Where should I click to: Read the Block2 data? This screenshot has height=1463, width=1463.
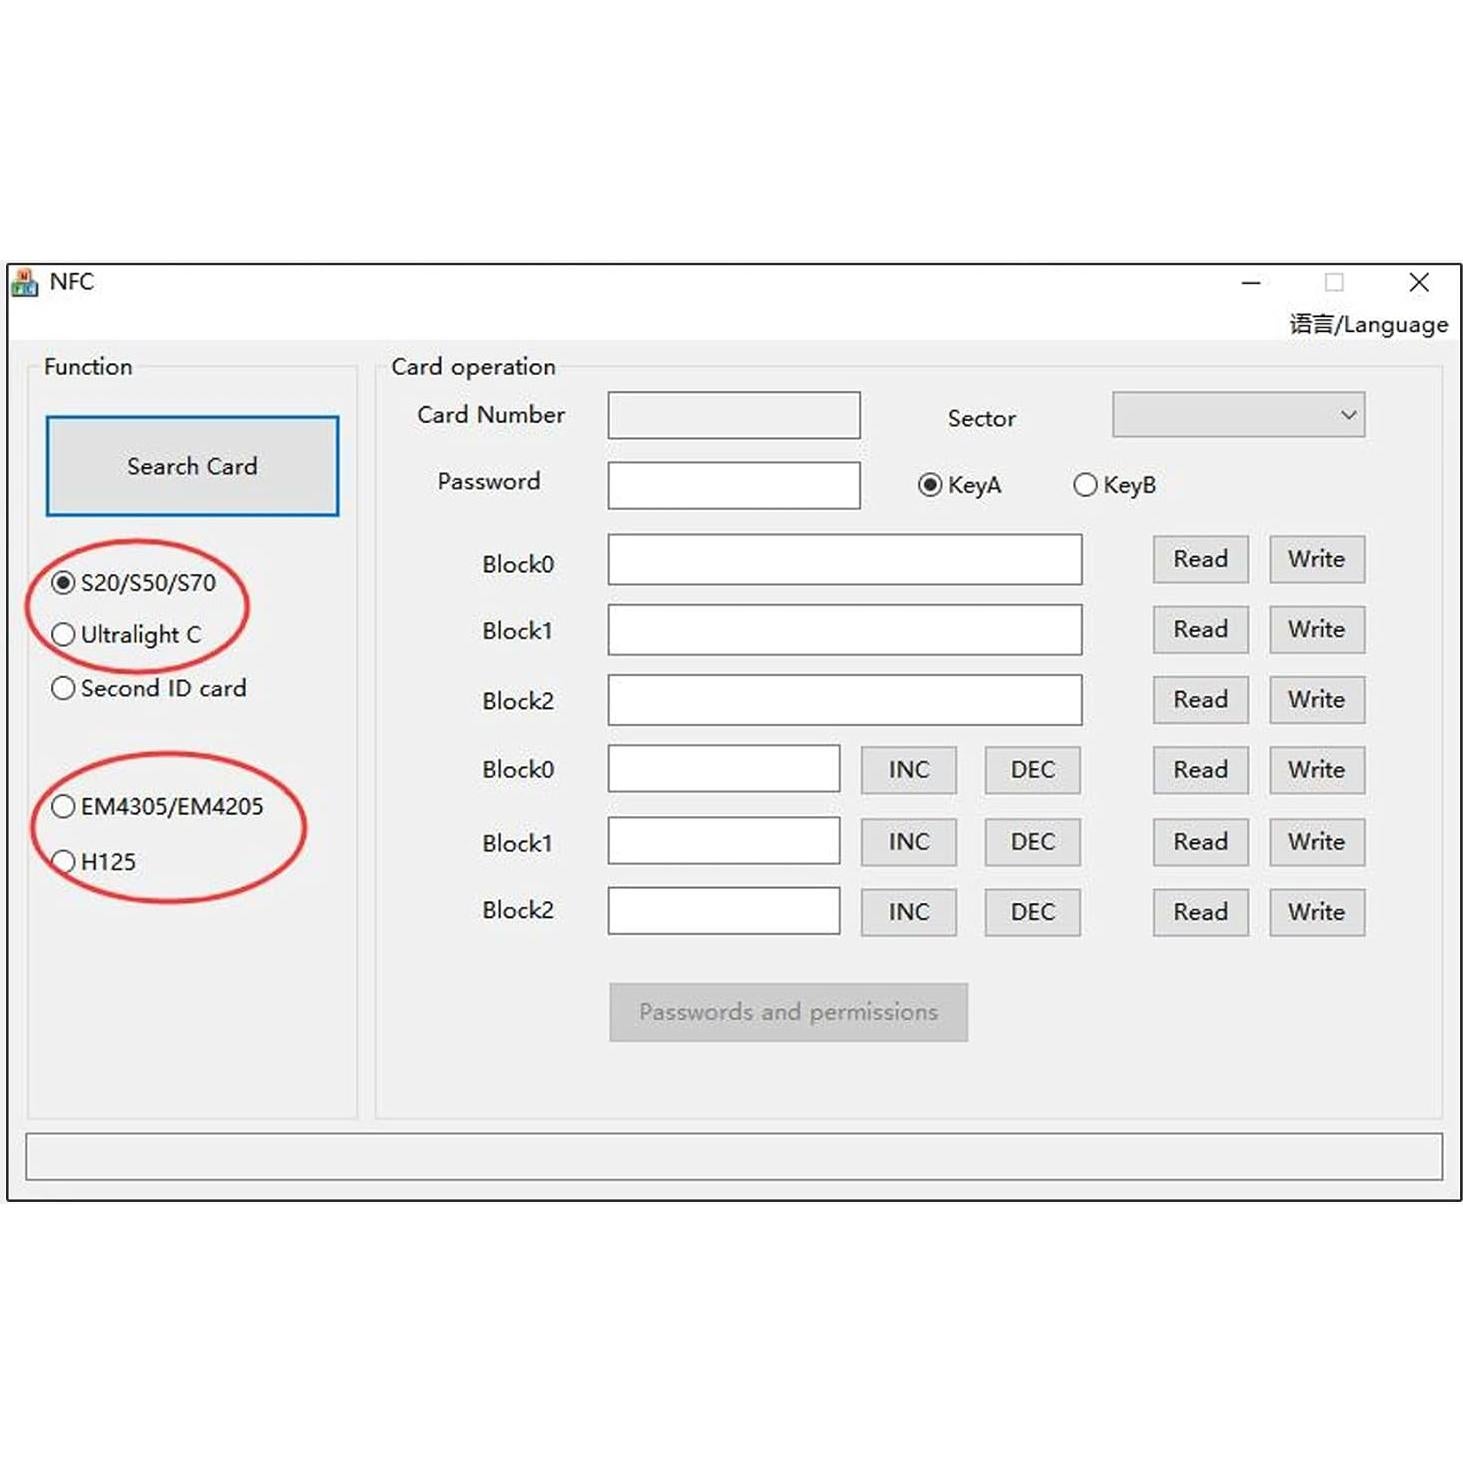[x=1199, y=700]
